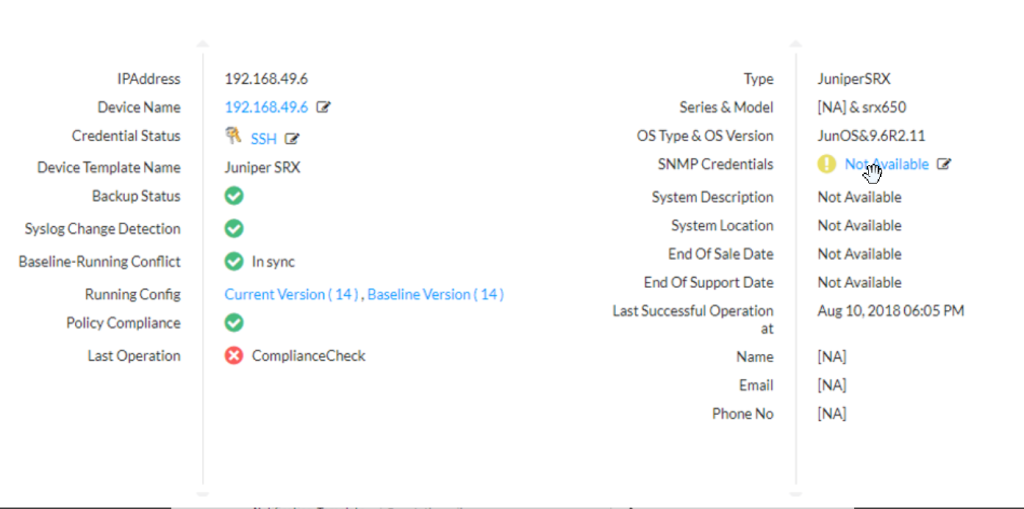Click the Backup Status green checkmark
The width and height of the screenshot is (1024, 509).
click(234, 196)
